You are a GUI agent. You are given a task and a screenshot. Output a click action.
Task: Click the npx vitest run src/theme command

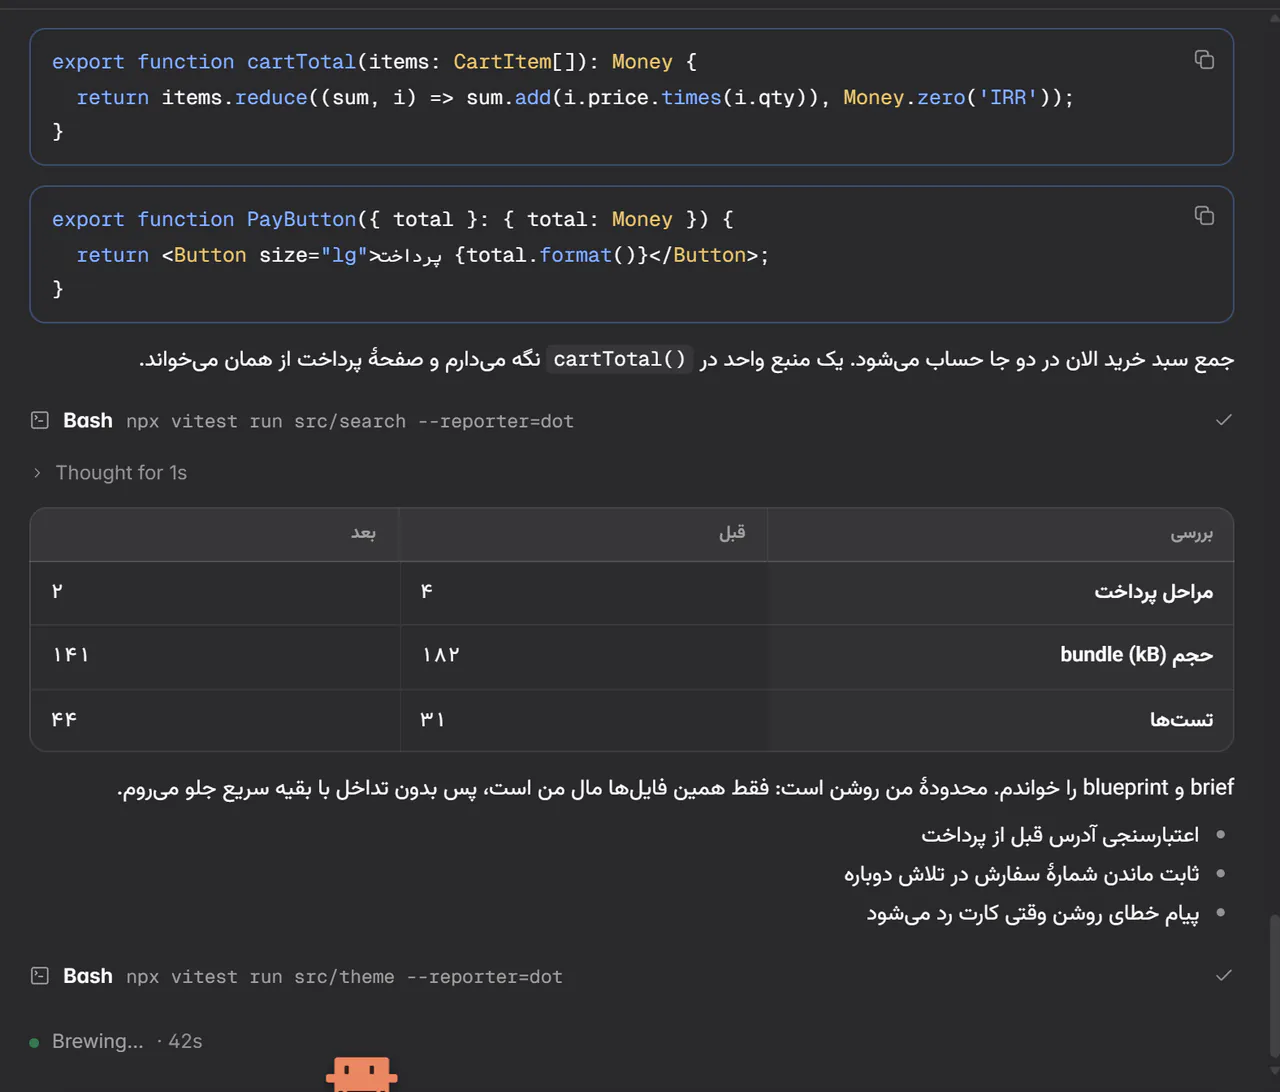point(344,977)
